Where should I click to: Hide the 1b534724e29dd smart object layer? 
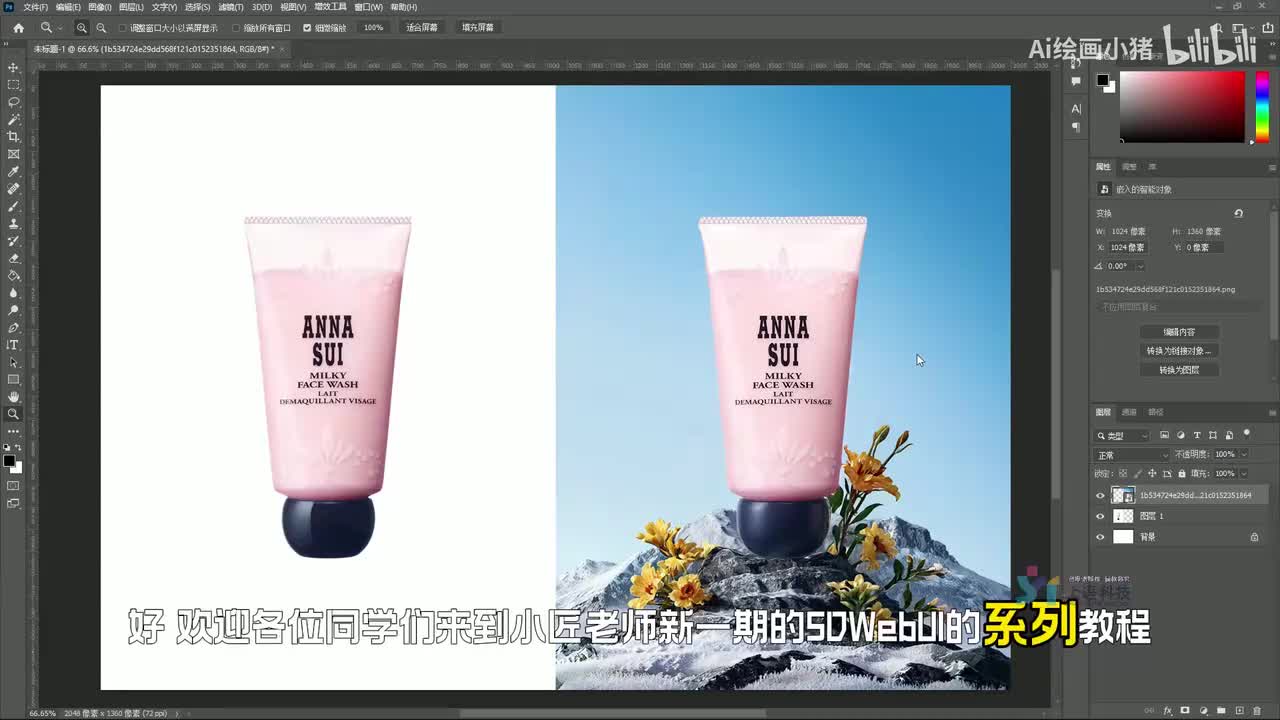[1101, 495]
